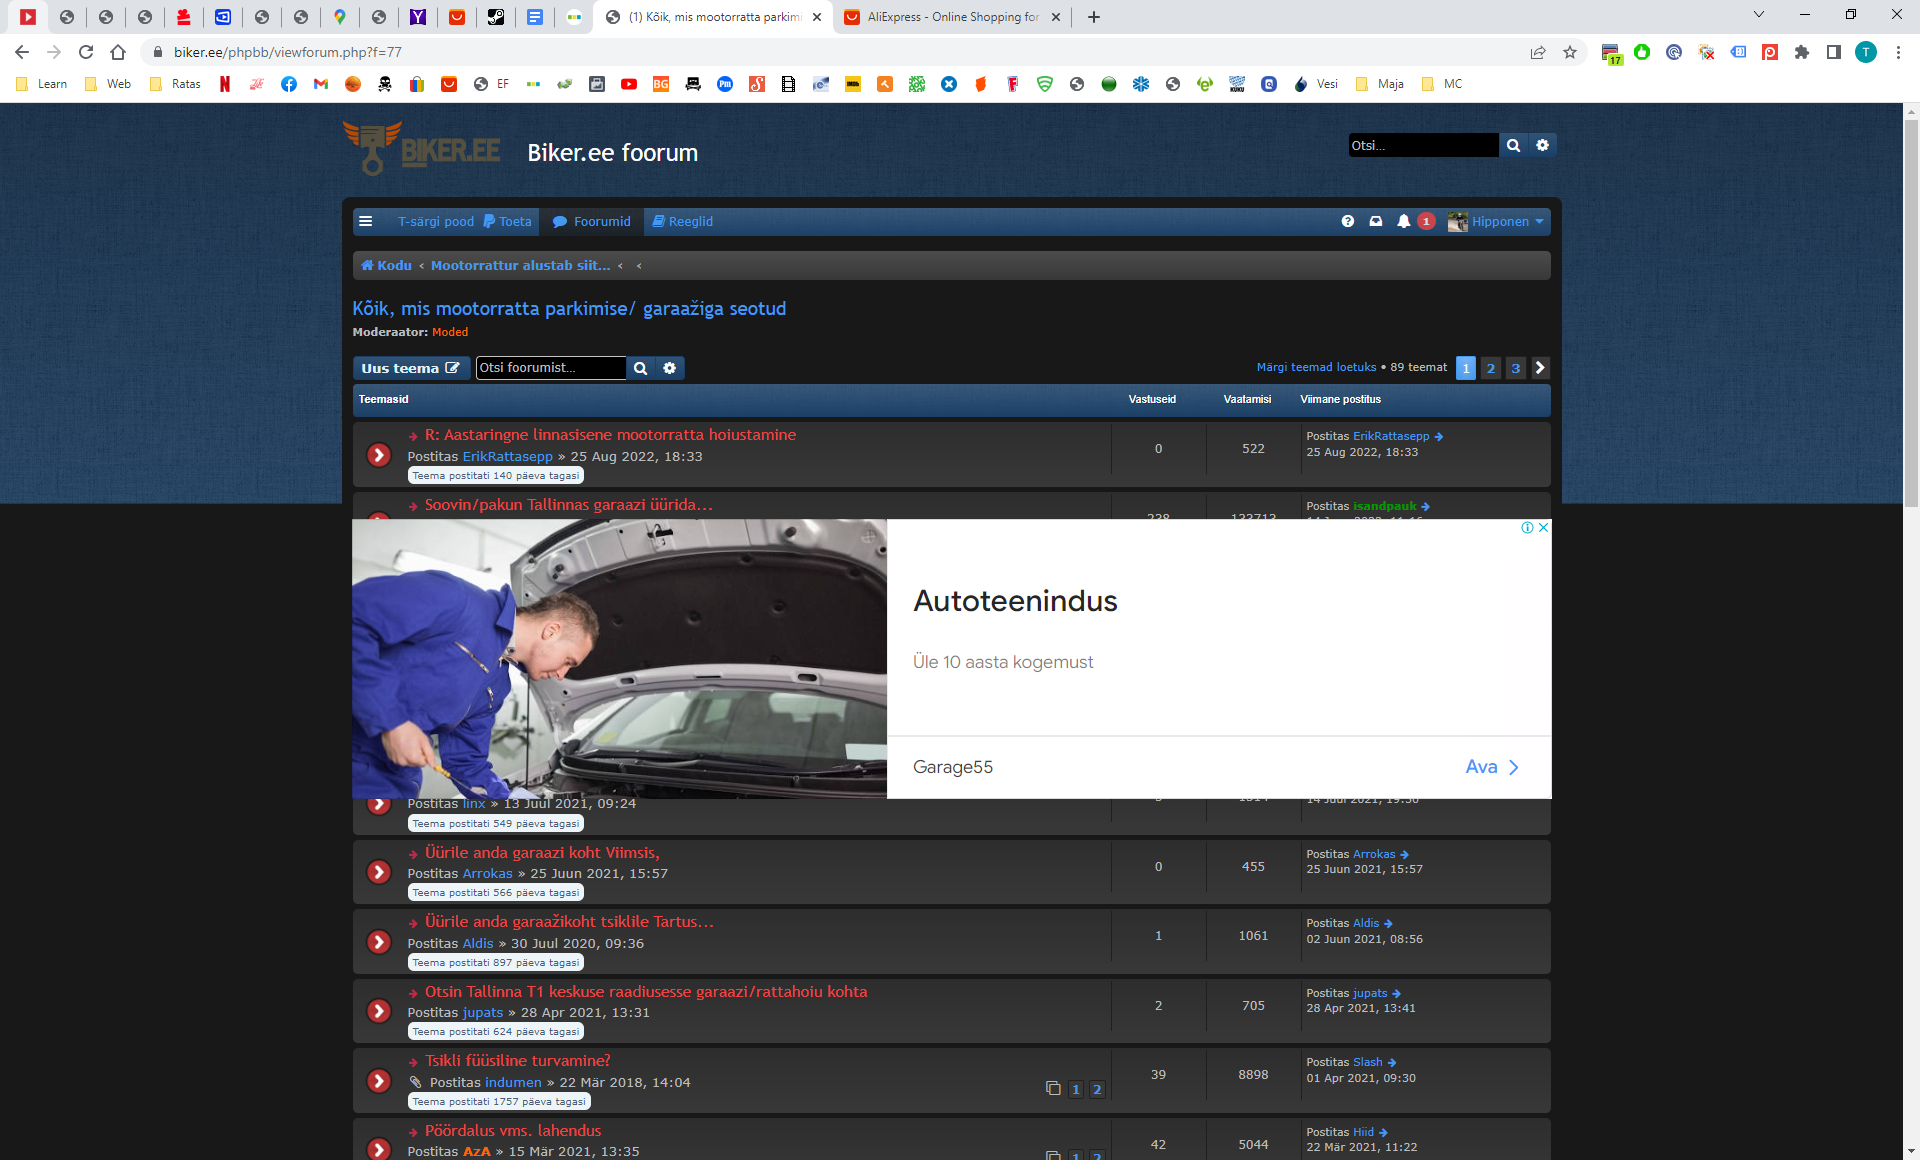Open forum advanced search gear icon
Screen dimensions: 1920x1160
[670, 368]
